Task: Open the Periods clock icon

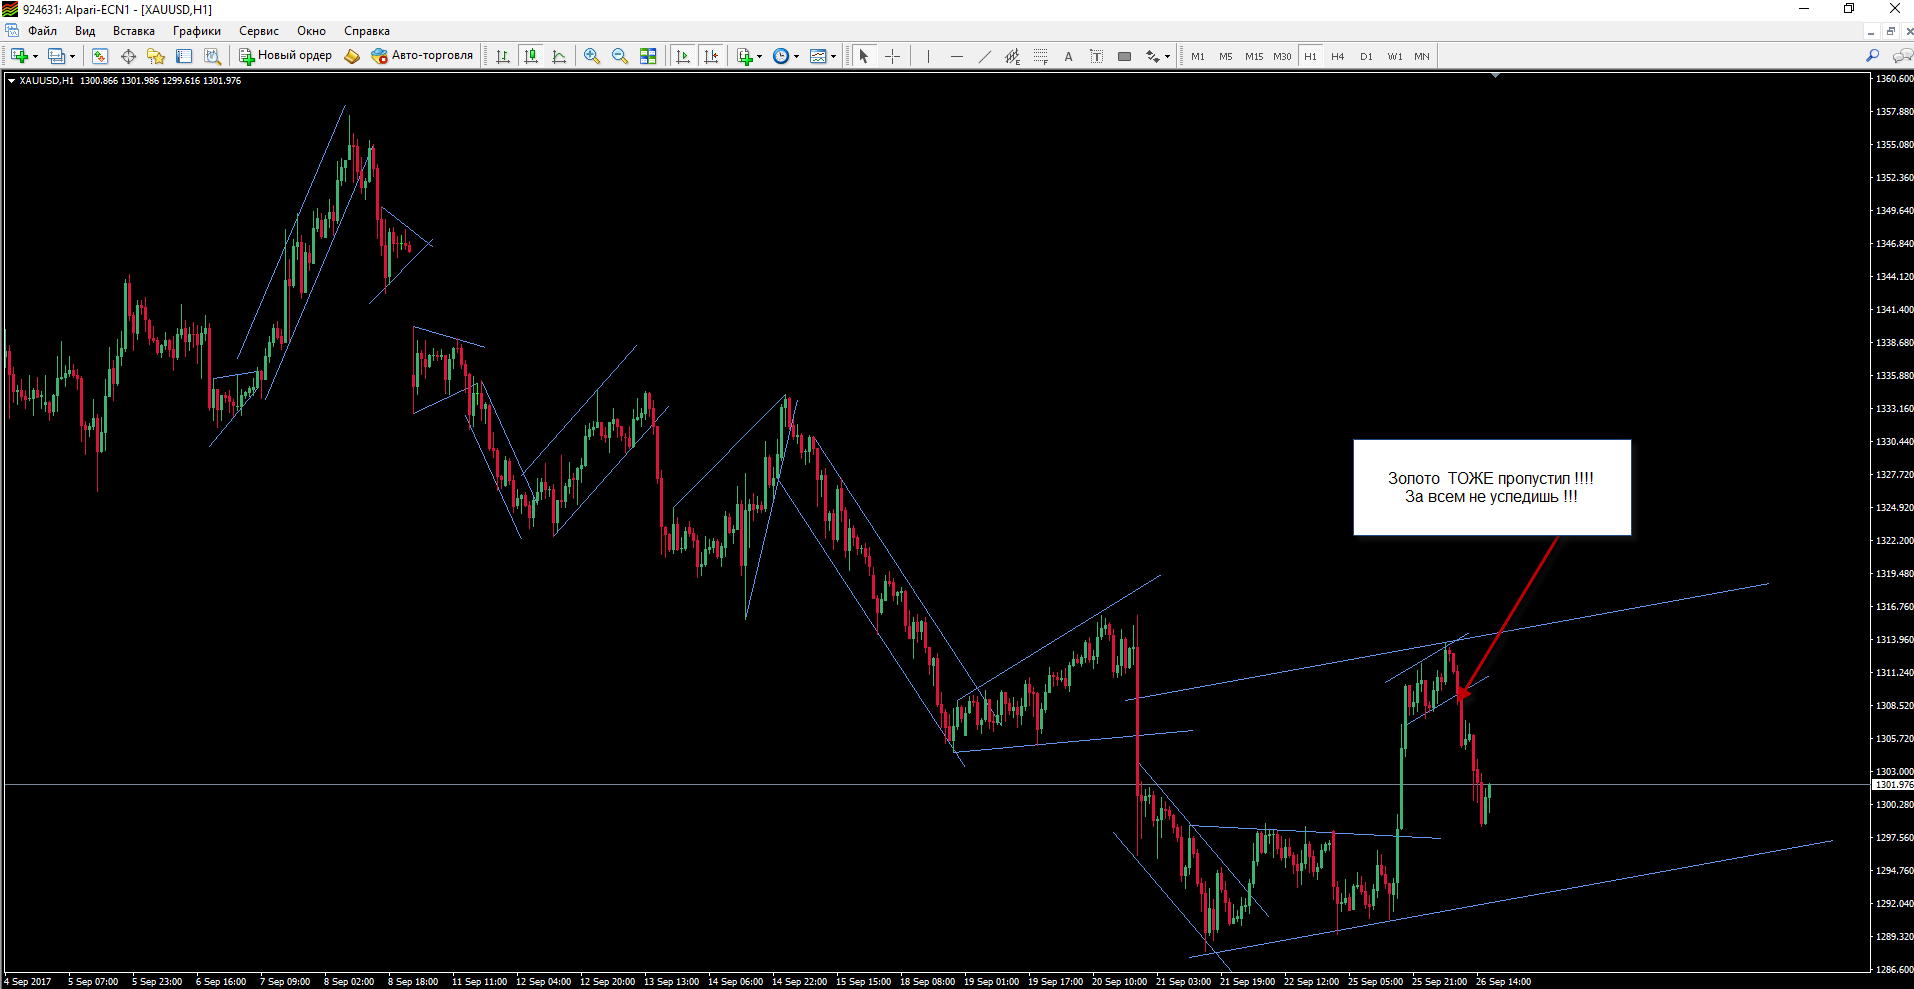Action: [x=781, y=56]
